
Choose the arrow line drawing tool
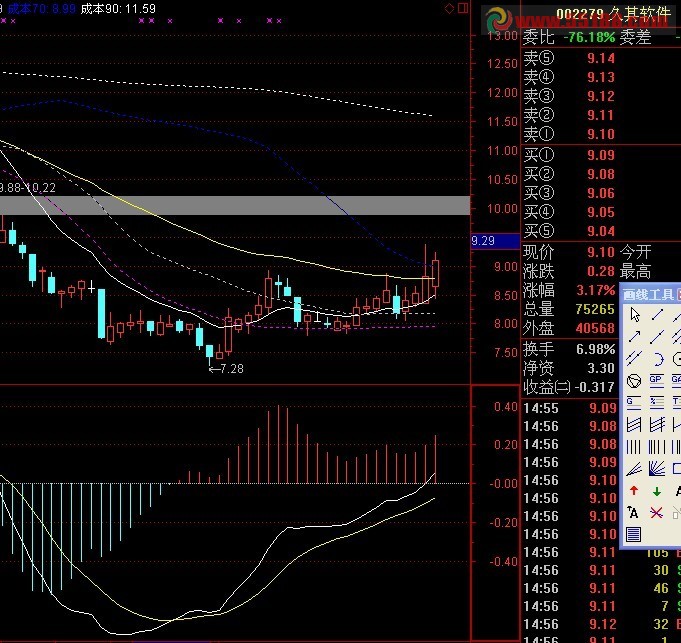click(635, 336)
